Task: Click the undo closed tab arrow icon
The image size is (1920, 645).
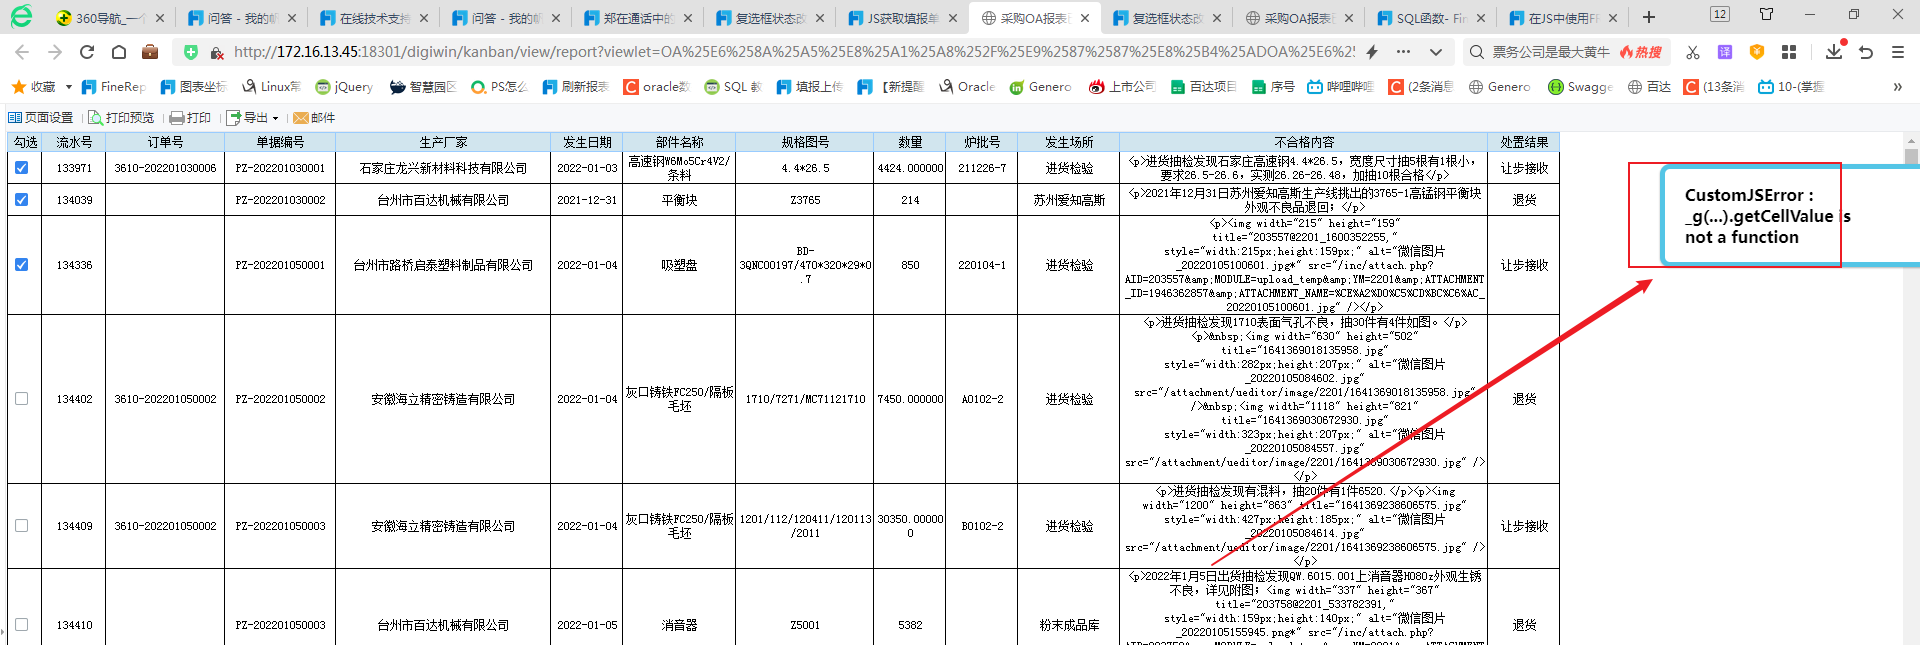Action: 1866,52
